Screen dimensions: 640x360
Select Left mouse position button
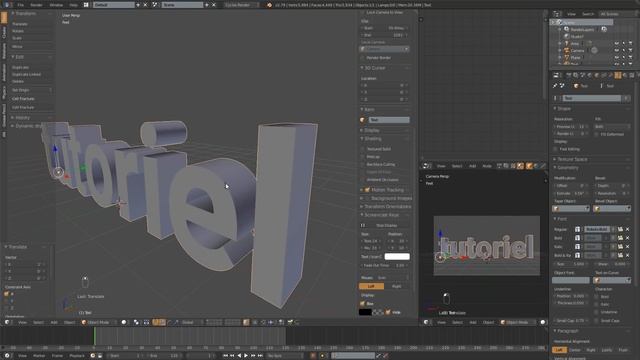[x=371, y=286]
